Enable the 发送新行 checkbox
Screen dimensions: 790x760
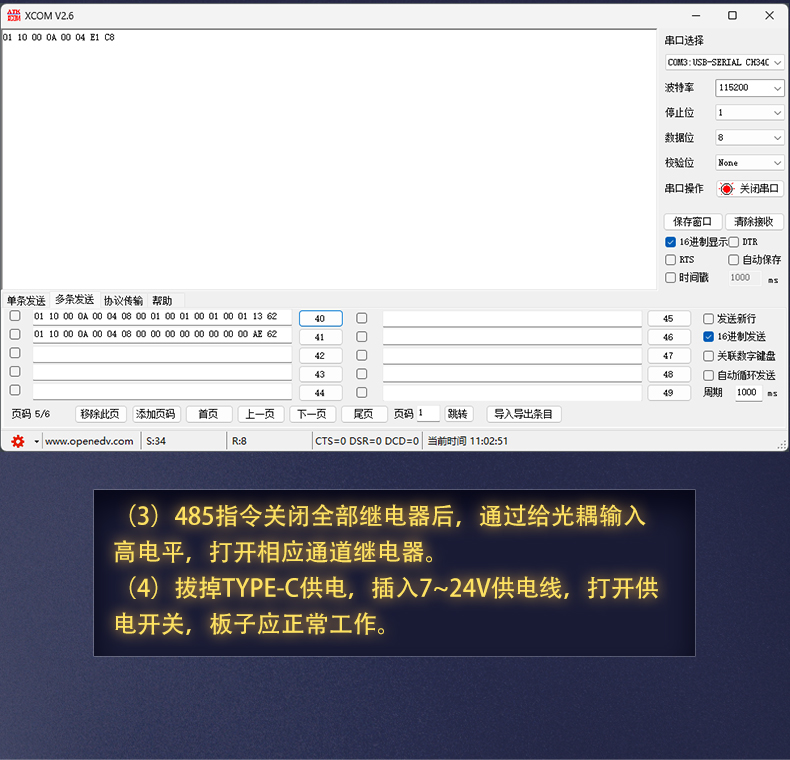709,319
